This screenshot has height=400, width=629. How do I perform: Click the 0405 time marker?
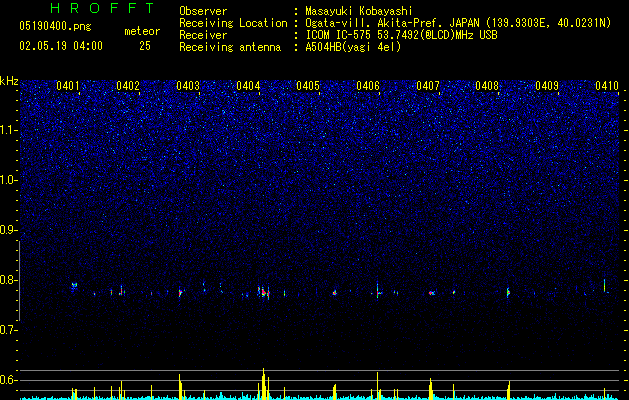pos(308,86)
